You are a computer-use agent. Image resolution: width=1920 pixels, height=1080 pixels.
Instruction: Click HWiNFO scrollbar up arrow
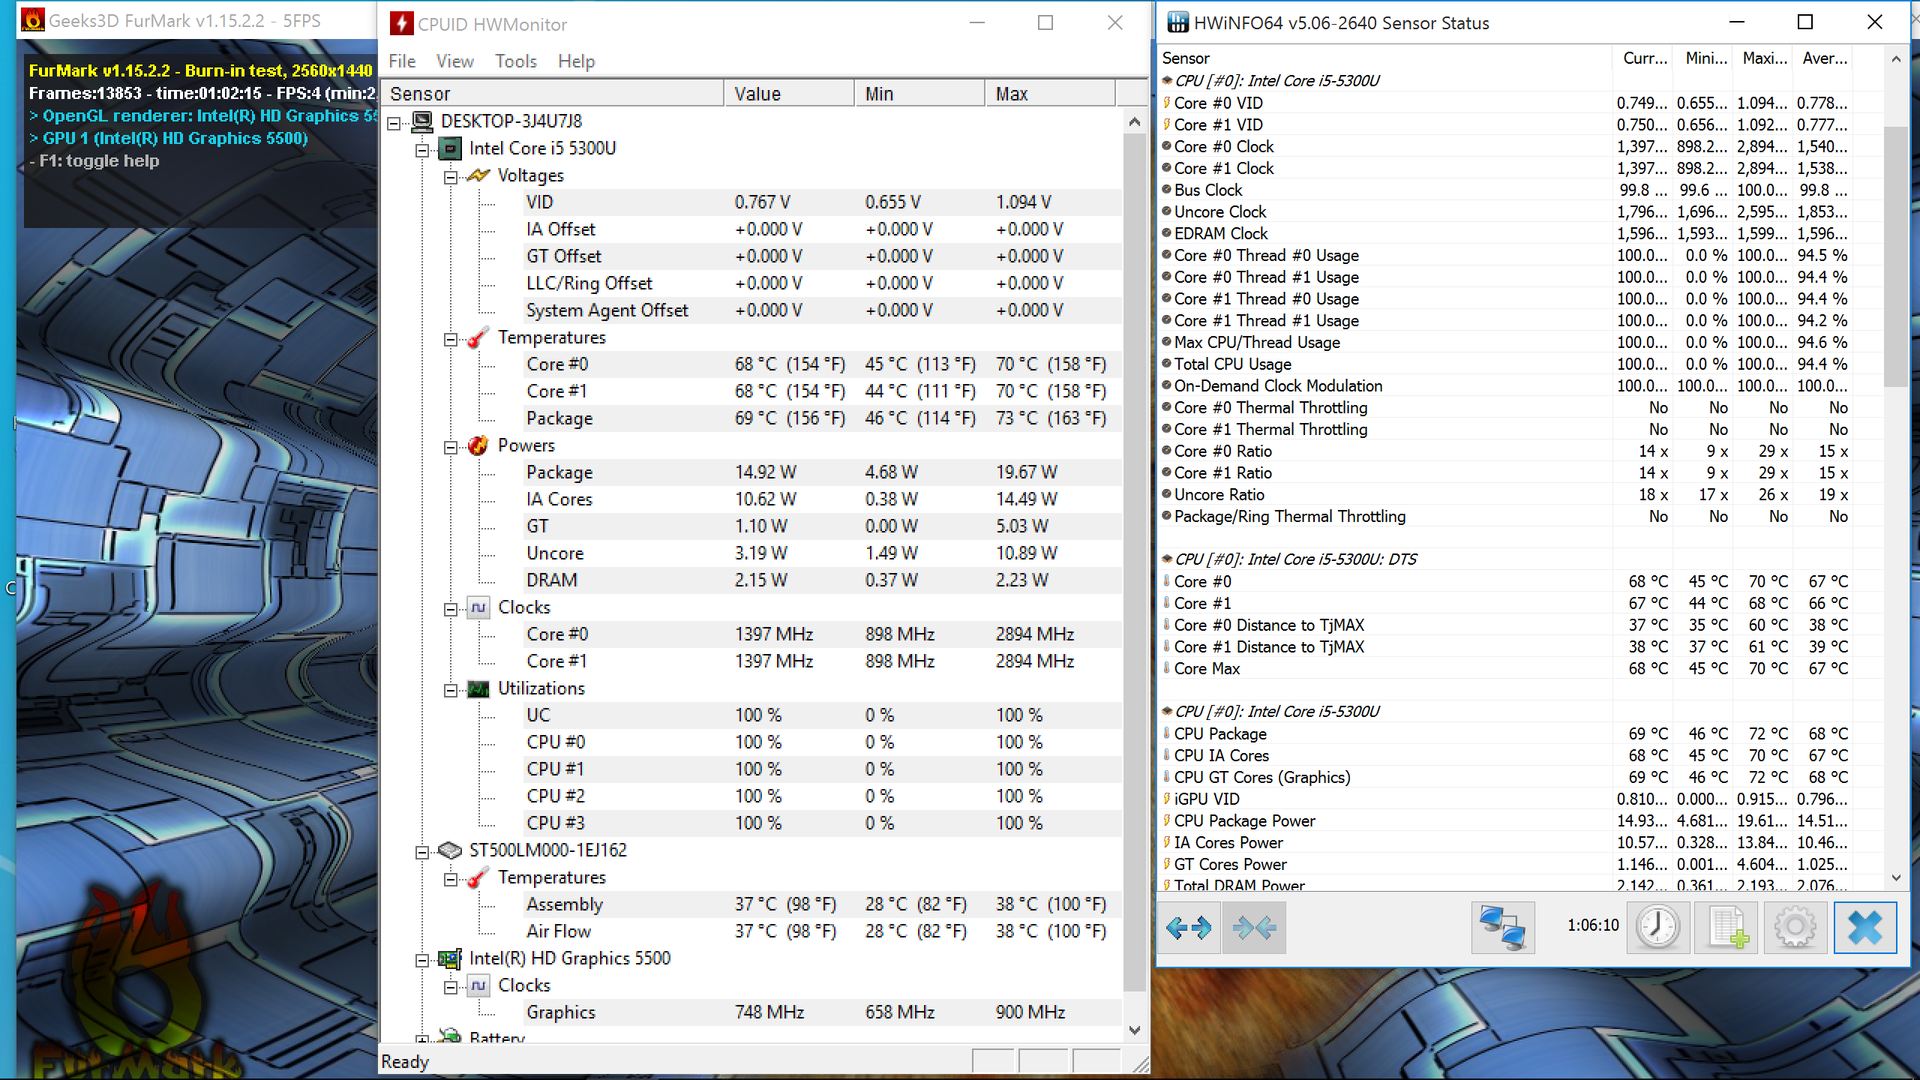coord(1896,59)
